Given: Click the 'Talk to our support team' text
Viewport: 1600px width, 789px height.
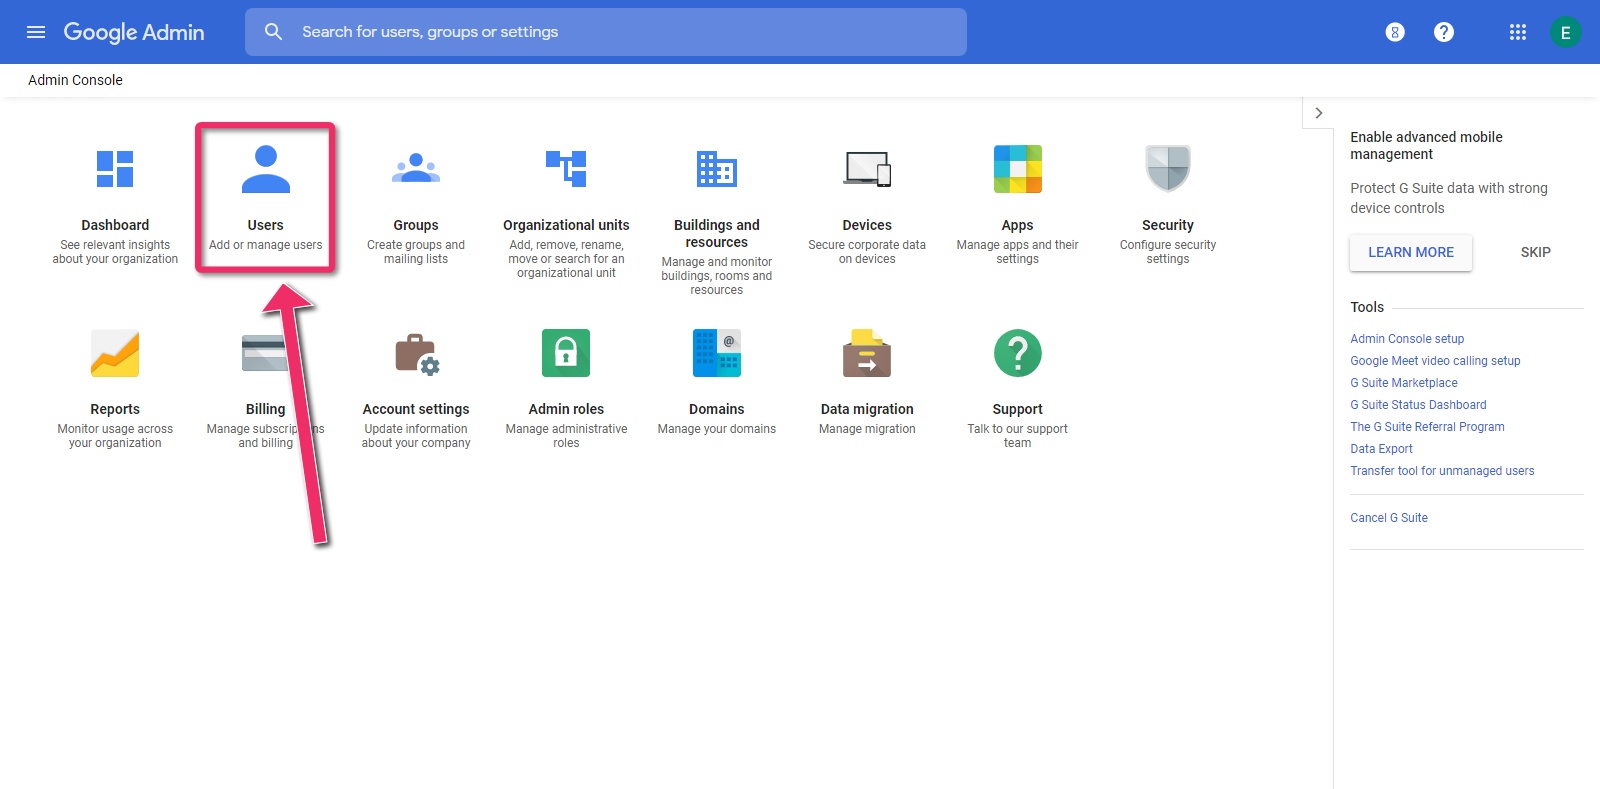Looking at the screenshot, I should [x=1018, y=436].
